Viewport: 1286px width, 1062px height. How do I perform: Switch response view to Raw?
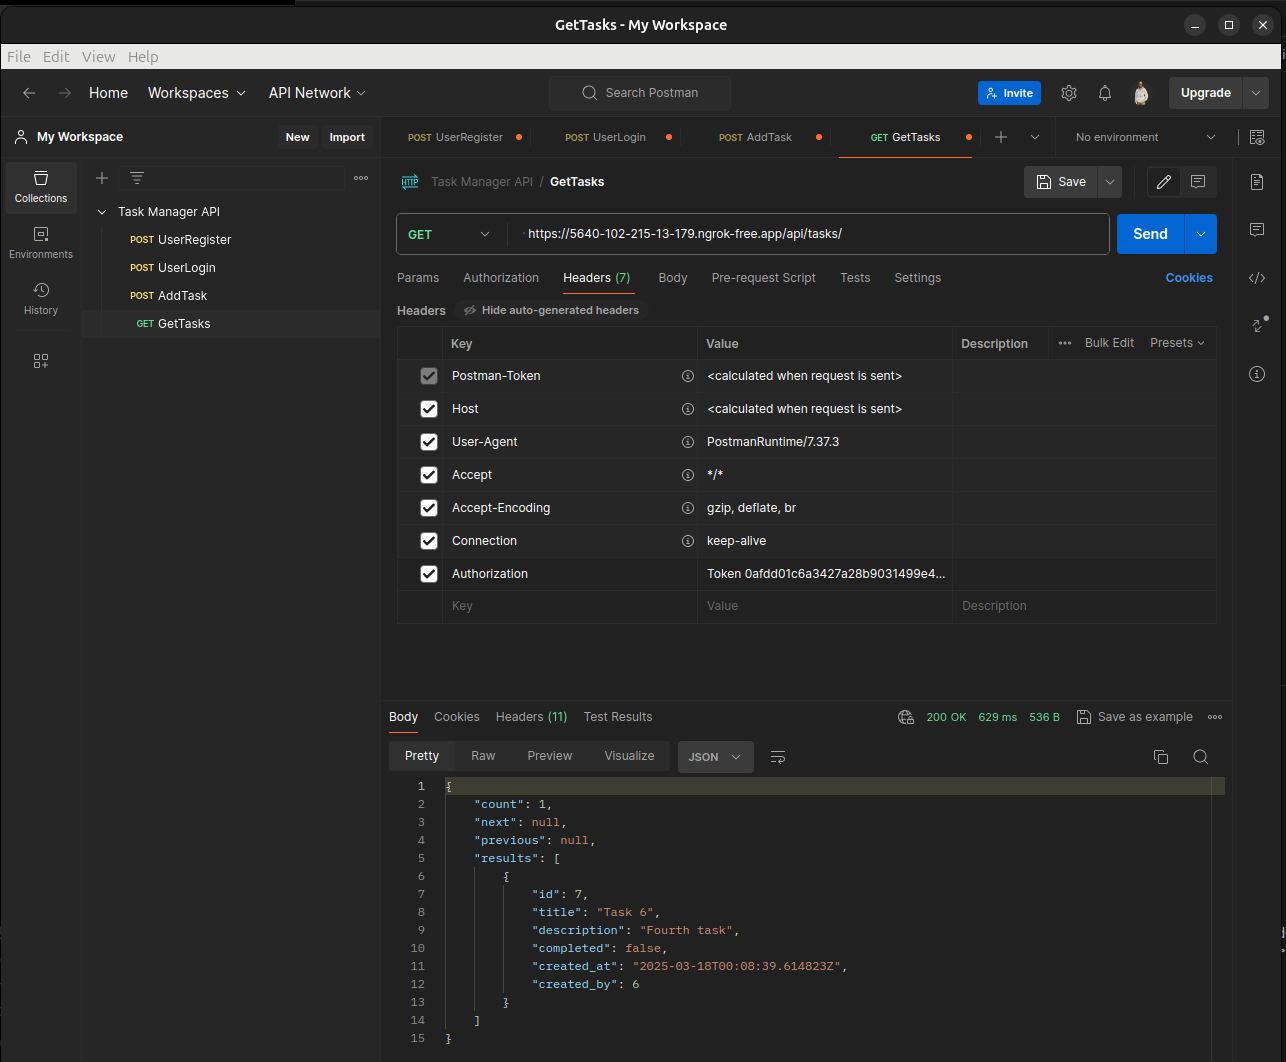click(483, 756)
